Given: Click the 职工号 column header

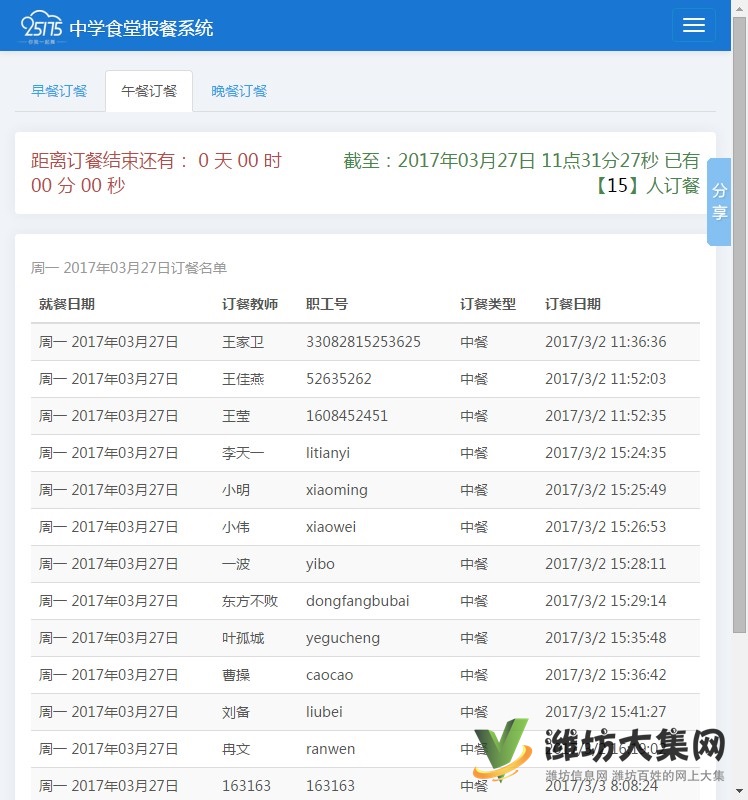Looking at the screenshot, I should [x=327, y=304].
